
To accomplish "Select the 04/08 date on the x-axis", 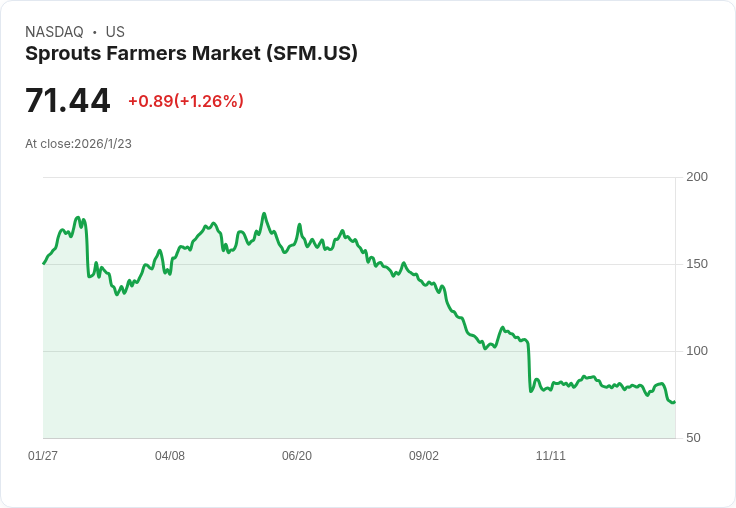I will [170, 456].
